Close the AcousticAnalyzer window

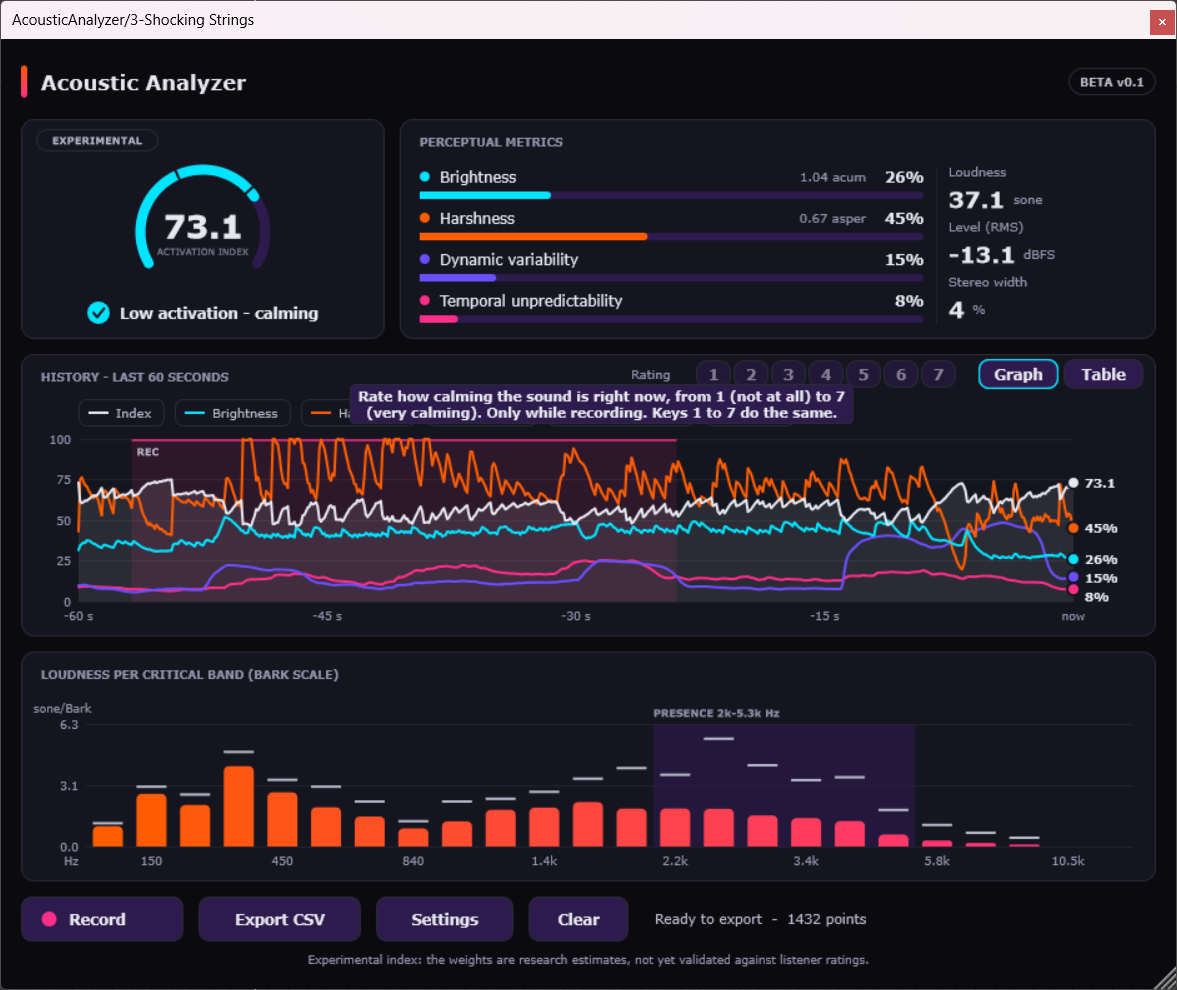point(1162,22)
